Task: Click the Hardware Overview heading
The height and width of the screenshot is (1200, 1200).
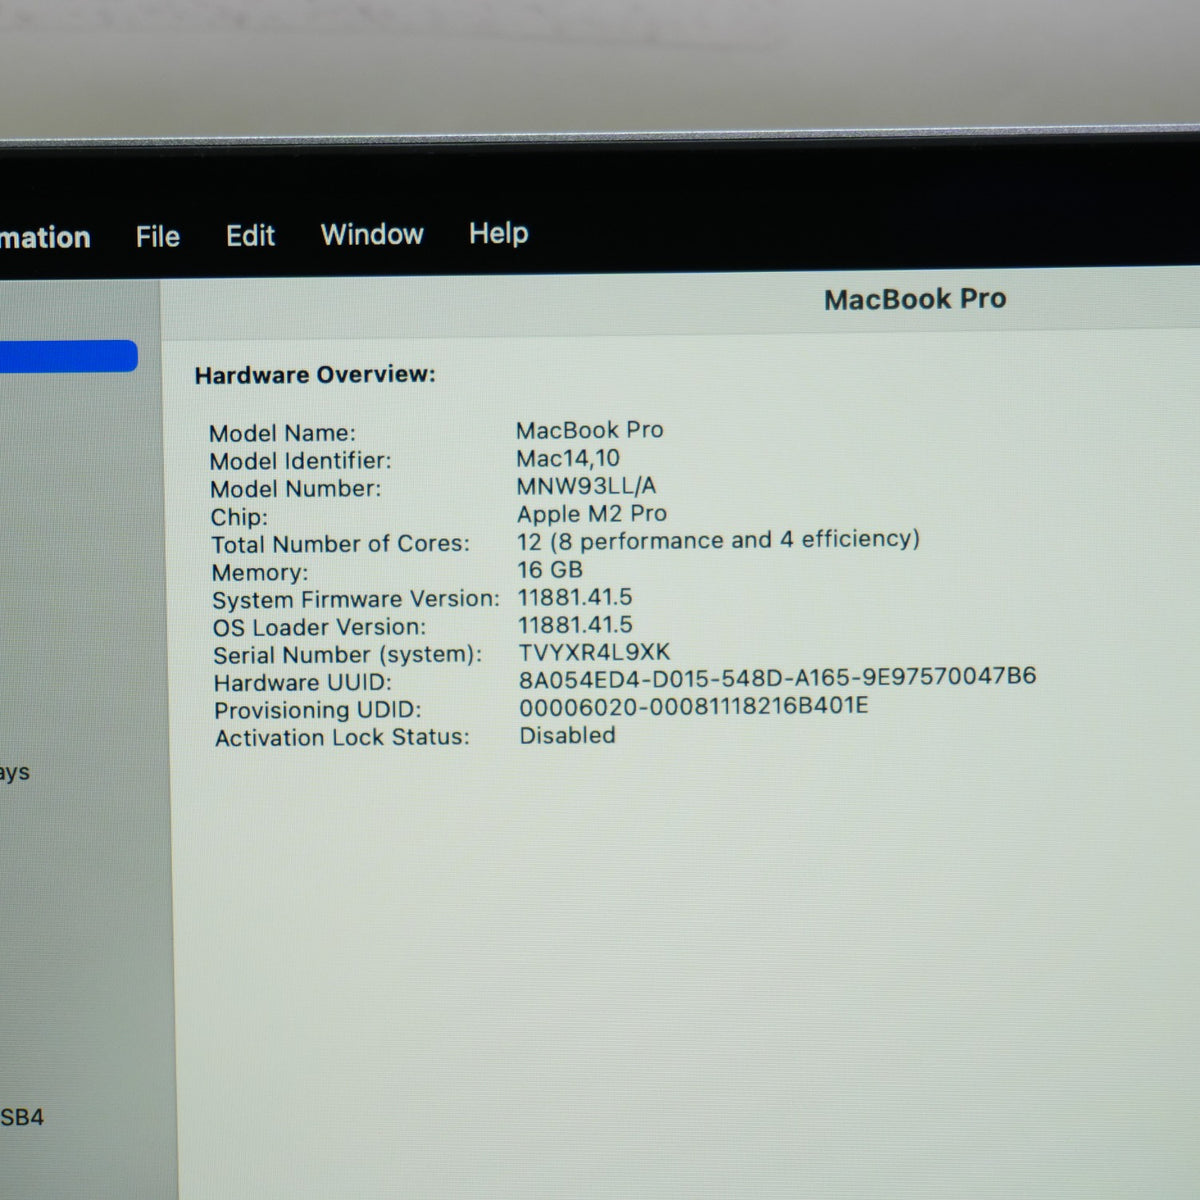Action: click(x=315, y=375)
